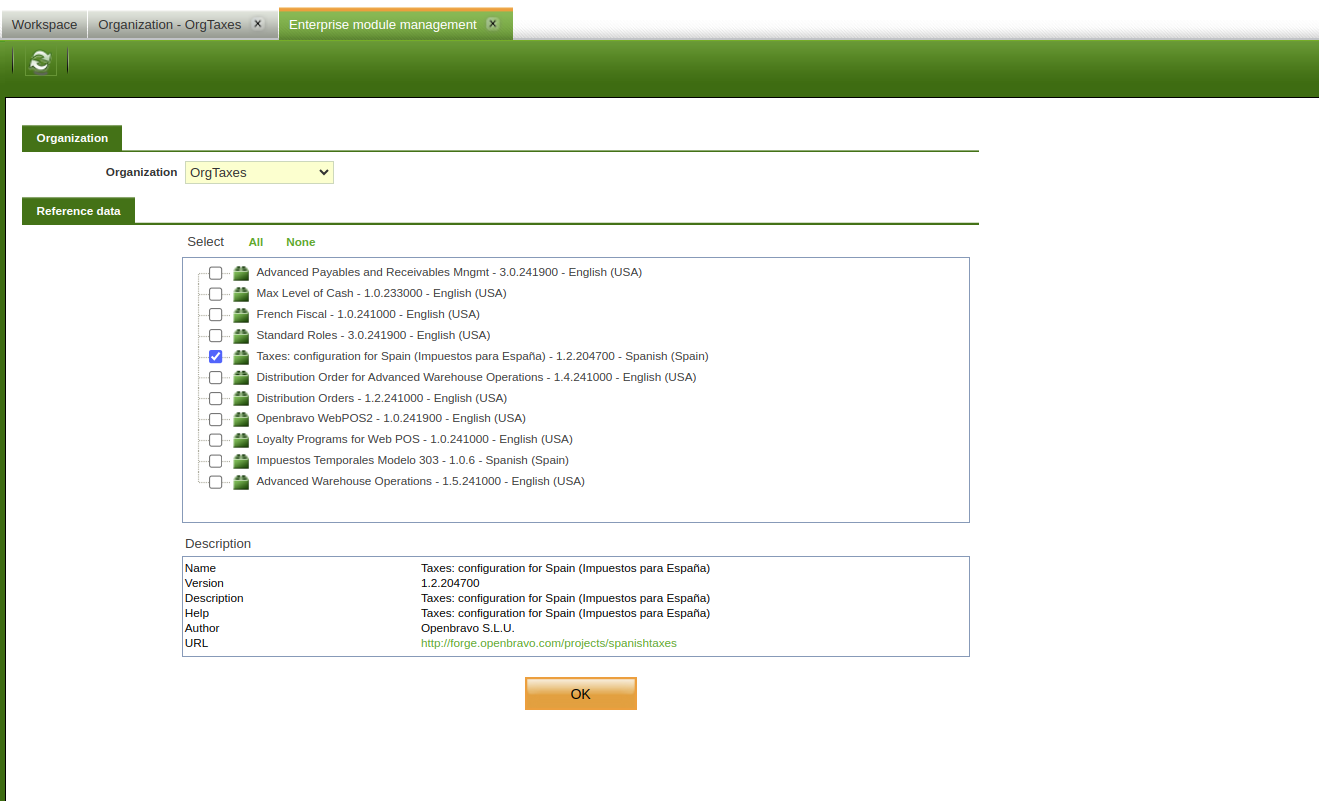Check Loyalty Programs for Web POS
The image size is (1319, 801).
[216, 440]
